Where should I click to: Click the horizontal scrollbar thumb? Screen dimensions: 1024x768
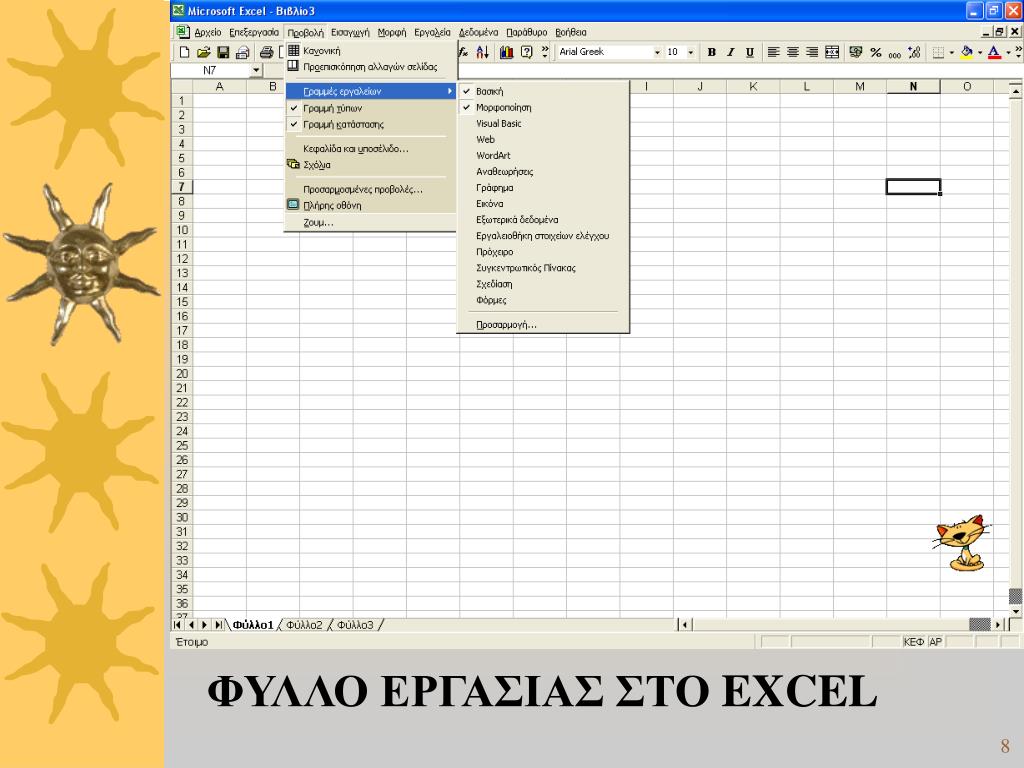tap(980, 625)
